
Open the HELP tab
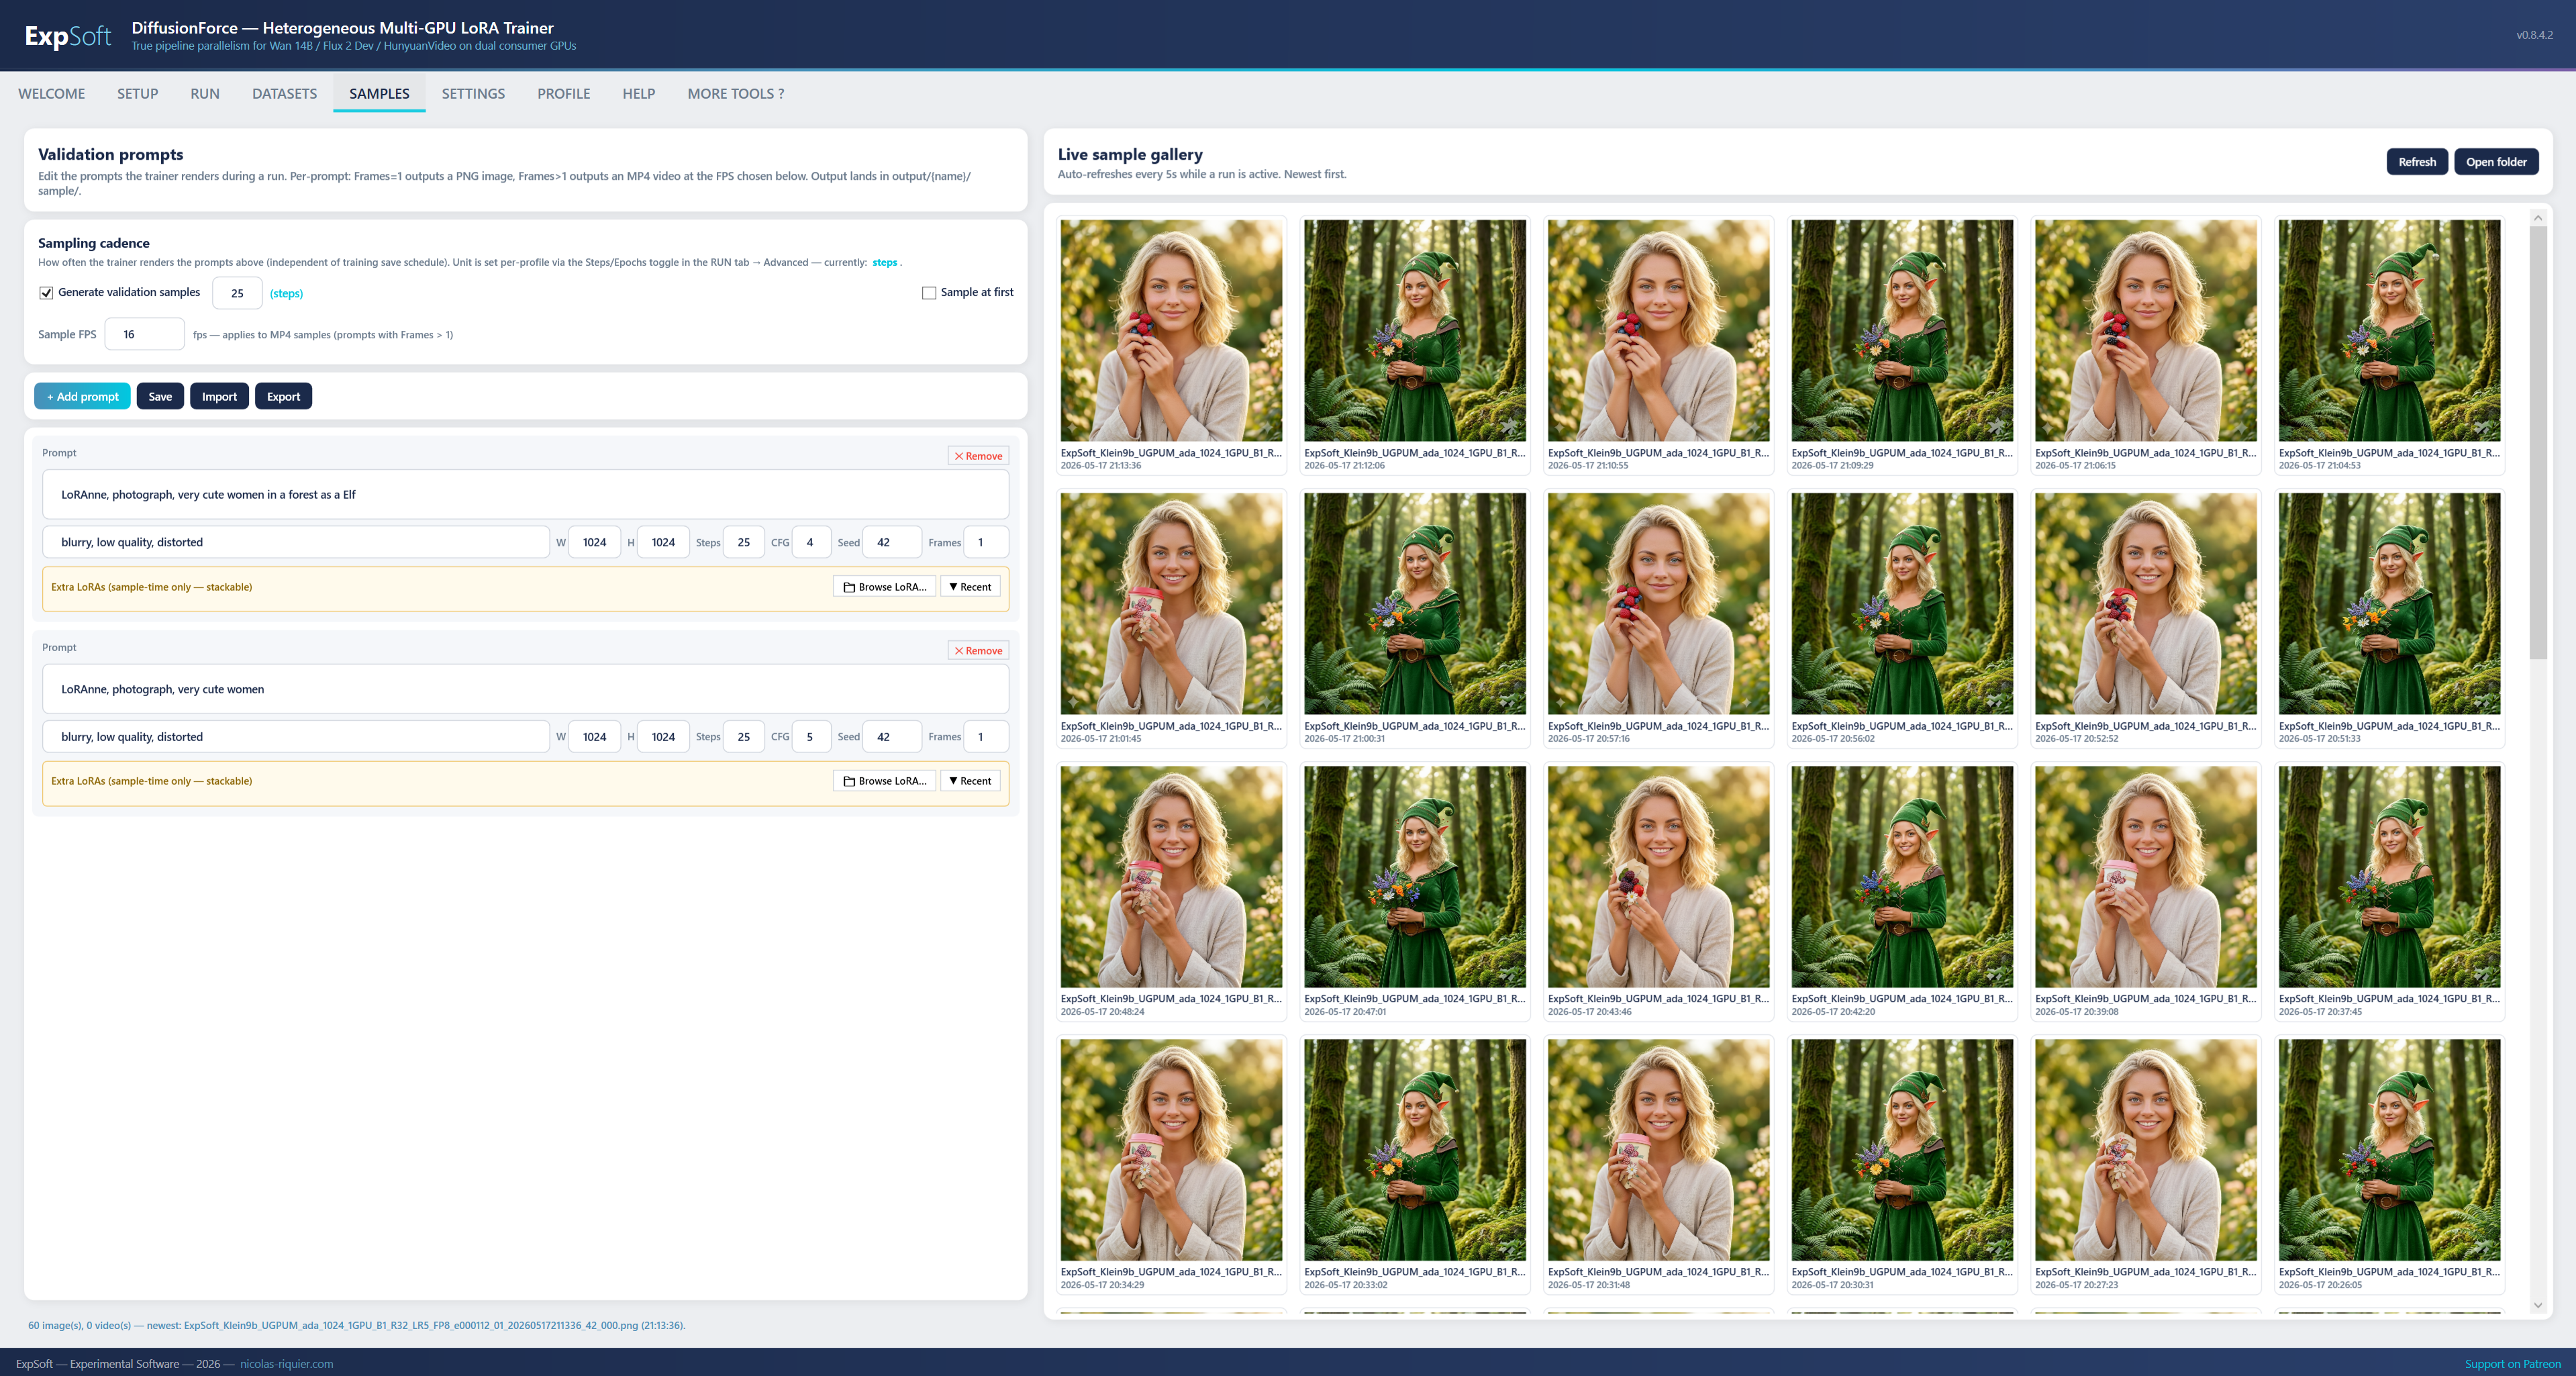[638, 93]
